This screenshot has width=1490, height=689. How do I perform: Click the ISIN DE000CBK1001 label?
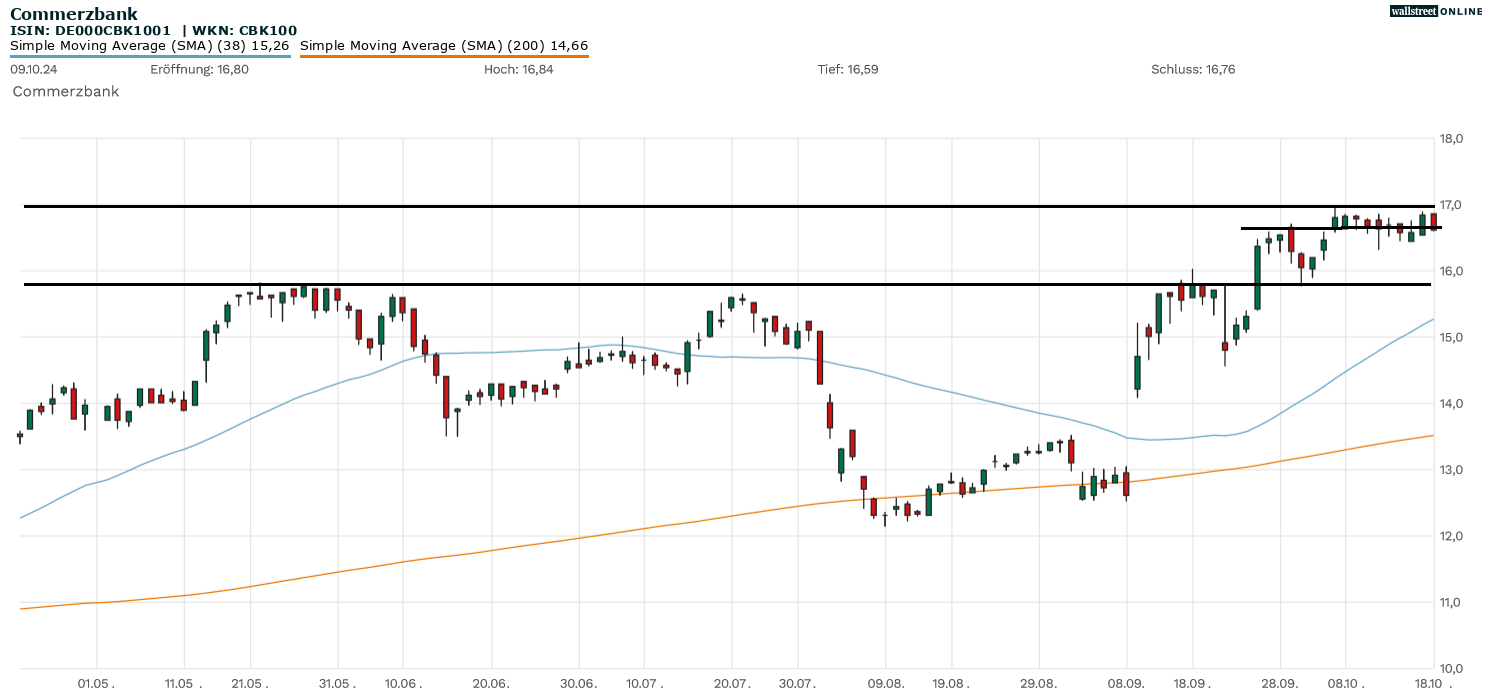pos(90,29)
